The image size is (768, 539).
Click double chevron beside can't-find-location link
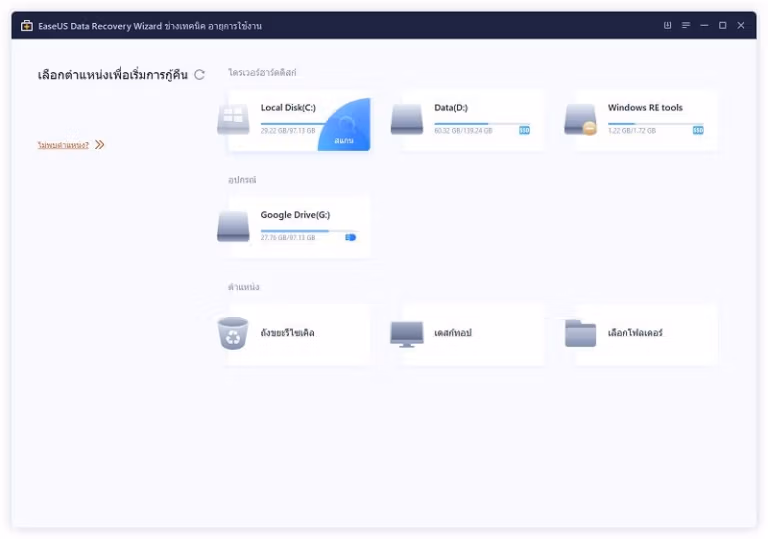[x=99, y=145]
